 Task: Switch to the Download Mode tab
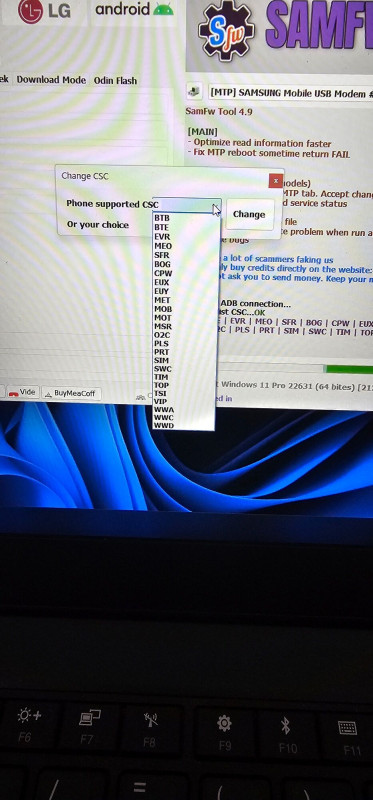click(x=51, y=80)
